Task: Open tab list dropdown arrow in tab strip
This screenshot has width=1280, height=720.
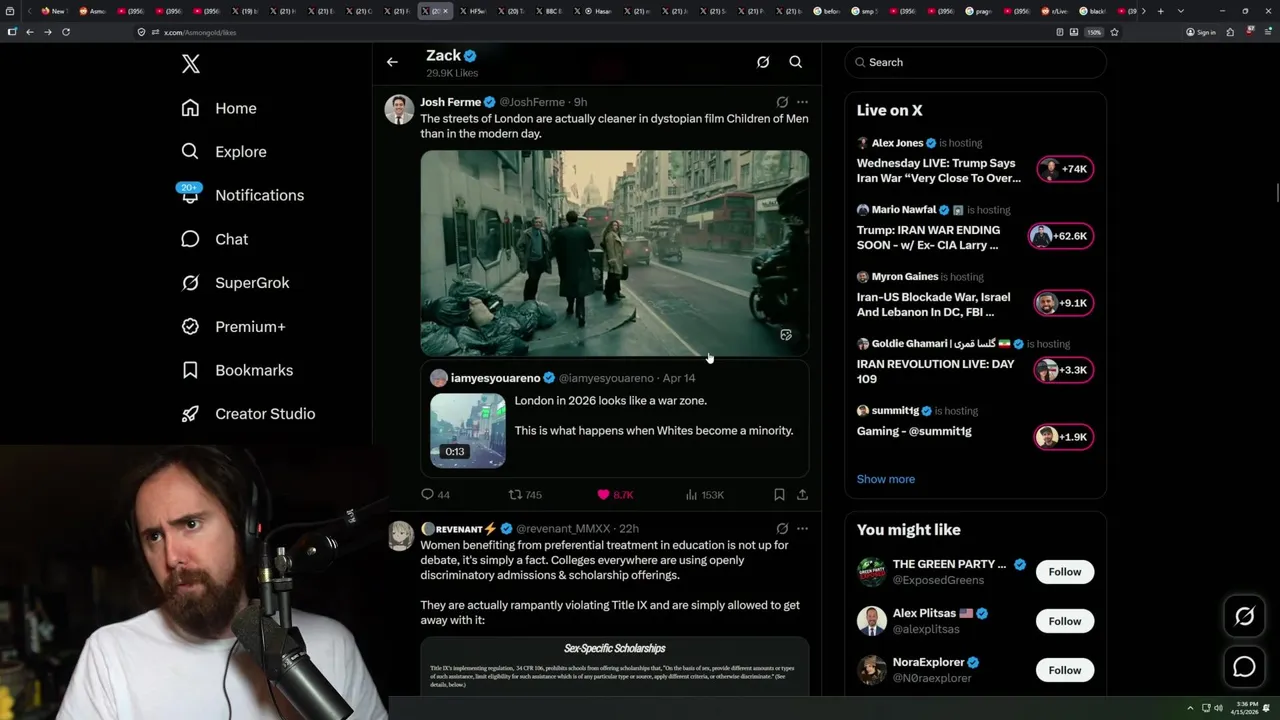Action: (1181, 11)
